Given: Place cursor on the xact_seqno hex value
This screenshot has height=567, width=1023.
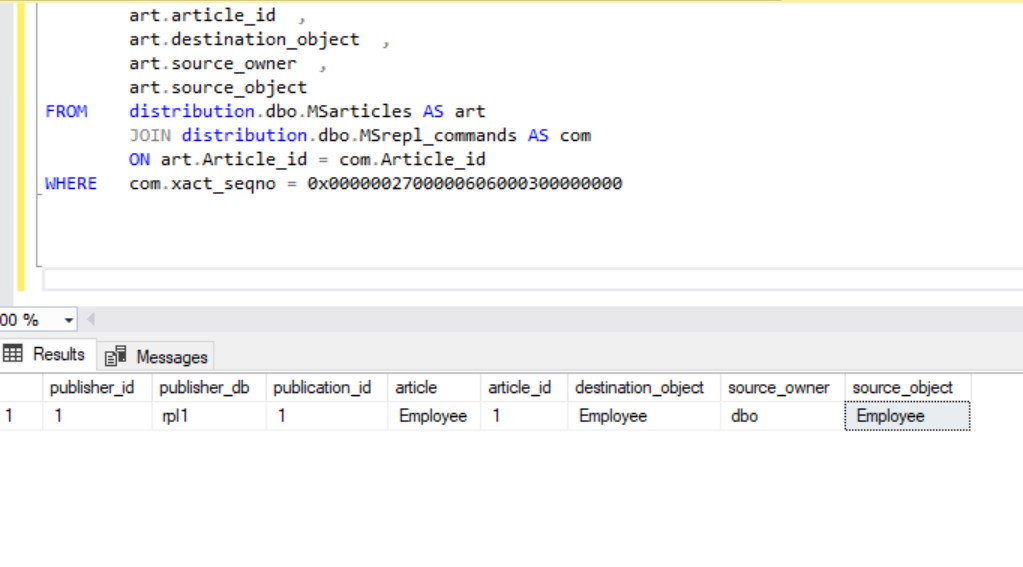Looking at the screenshot, I should point(464,184).
